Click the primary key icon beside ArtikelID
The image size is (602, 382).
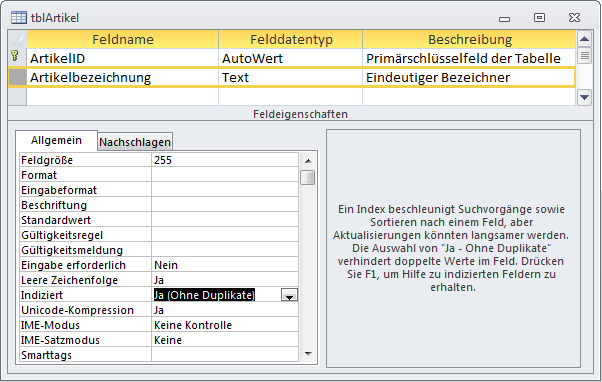pyautogui.click(x=15, y=56)
